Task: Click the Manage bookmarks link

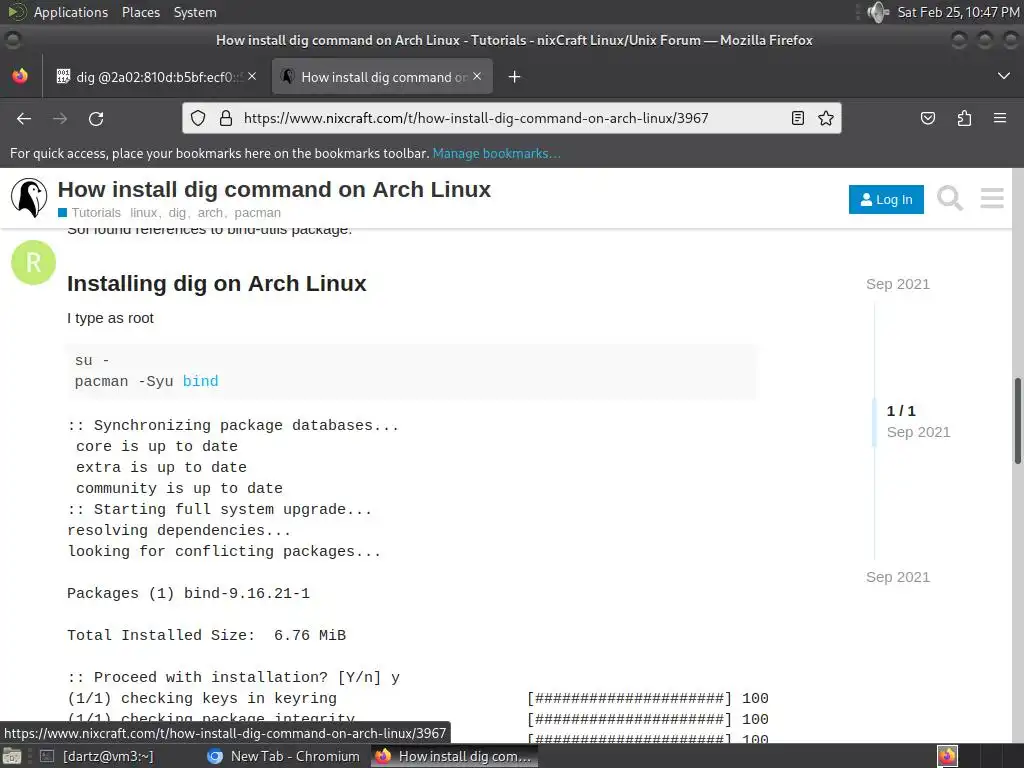Action: pyautogui.click(x=496, y=153)
